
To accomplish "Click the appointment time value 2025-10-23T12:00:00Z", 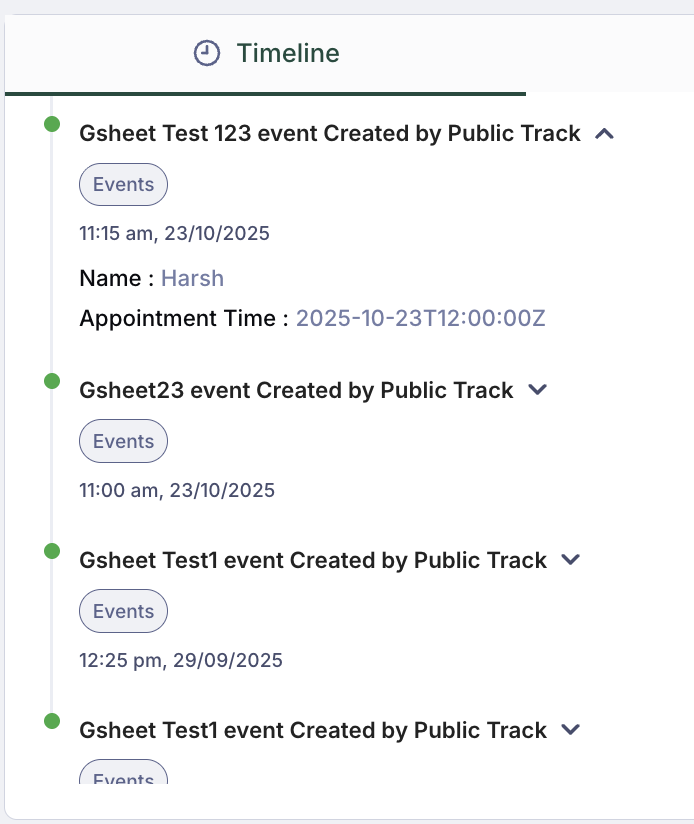I will pos(421,318).
